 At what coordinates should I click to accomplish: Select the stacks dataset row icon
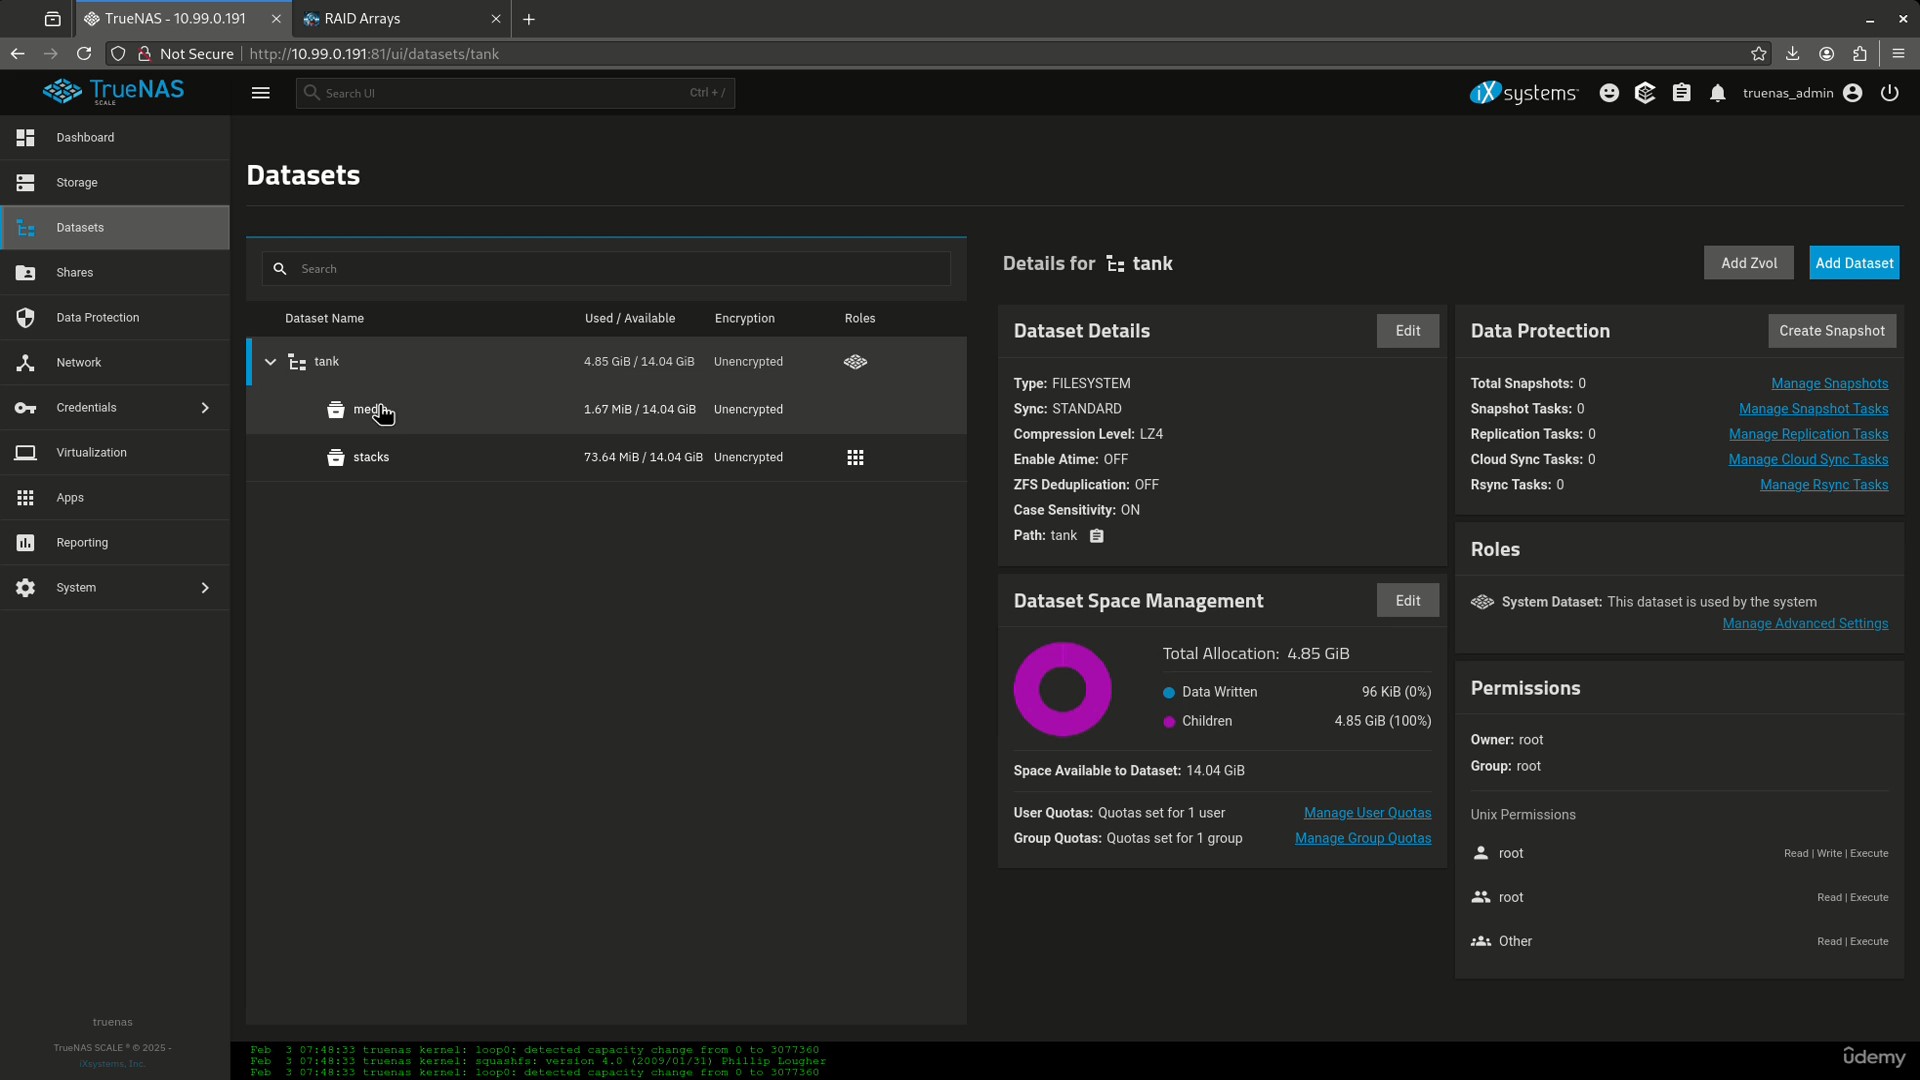coord(336,458)
